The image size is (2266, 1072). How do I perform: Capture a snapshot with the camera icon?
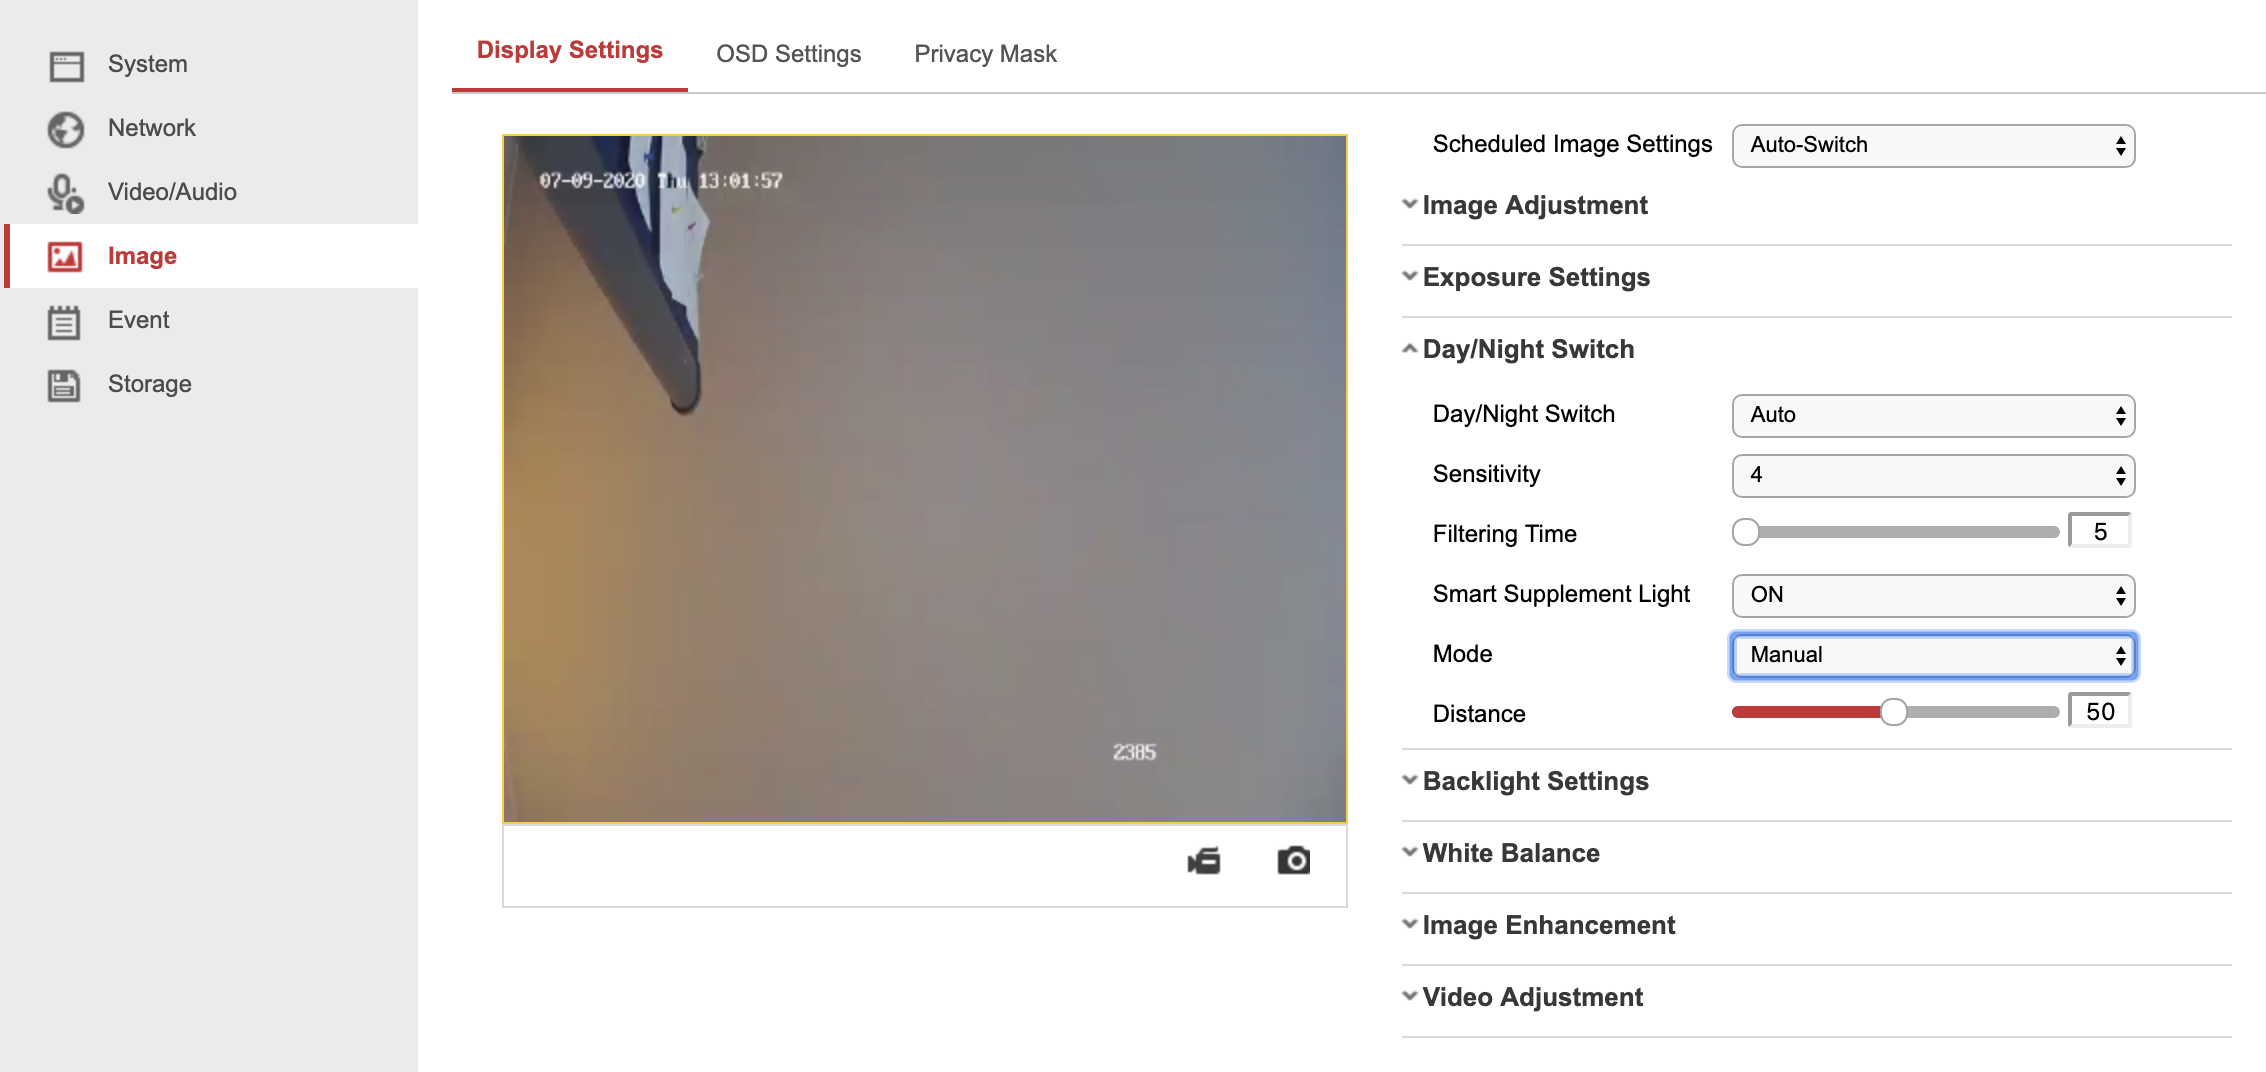(x=1293, y=860)
